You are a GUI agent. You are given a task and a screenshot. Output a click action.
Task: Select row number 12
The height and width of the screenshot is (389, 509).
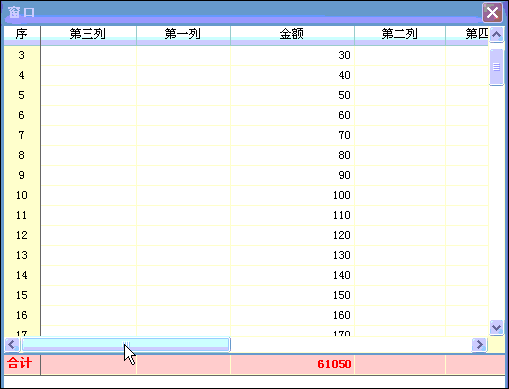click(x=22, y=235)
